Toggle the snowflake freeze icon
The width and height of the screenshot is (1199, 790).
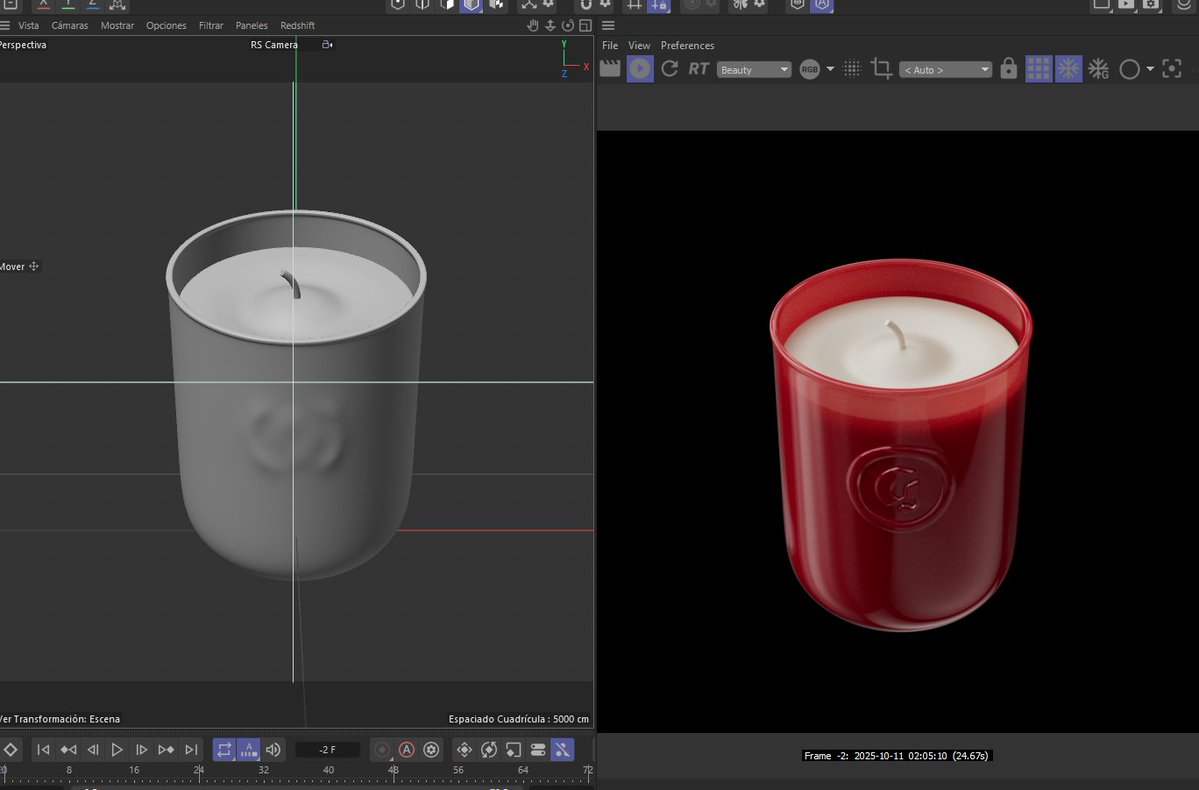click(x=1068, y=69)
